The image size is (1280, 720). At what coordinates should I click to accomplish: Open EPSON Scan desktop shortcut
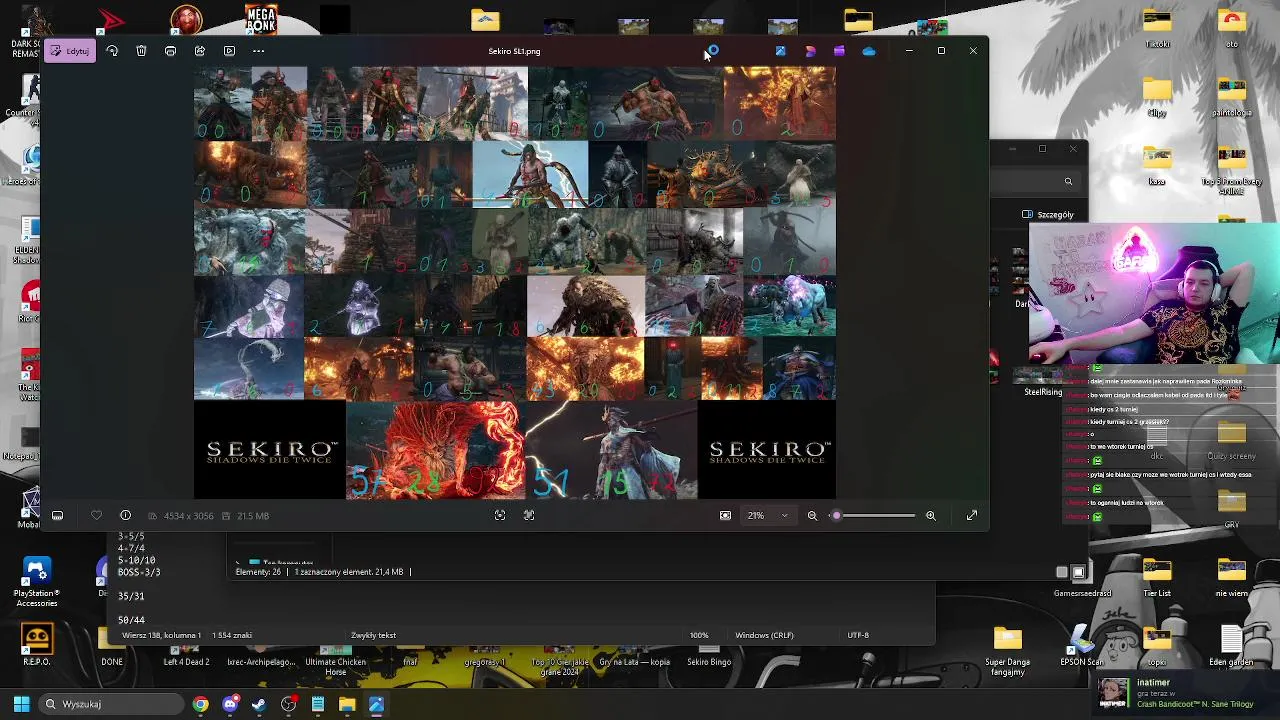pyautogui.click(x=1081, y=645)
